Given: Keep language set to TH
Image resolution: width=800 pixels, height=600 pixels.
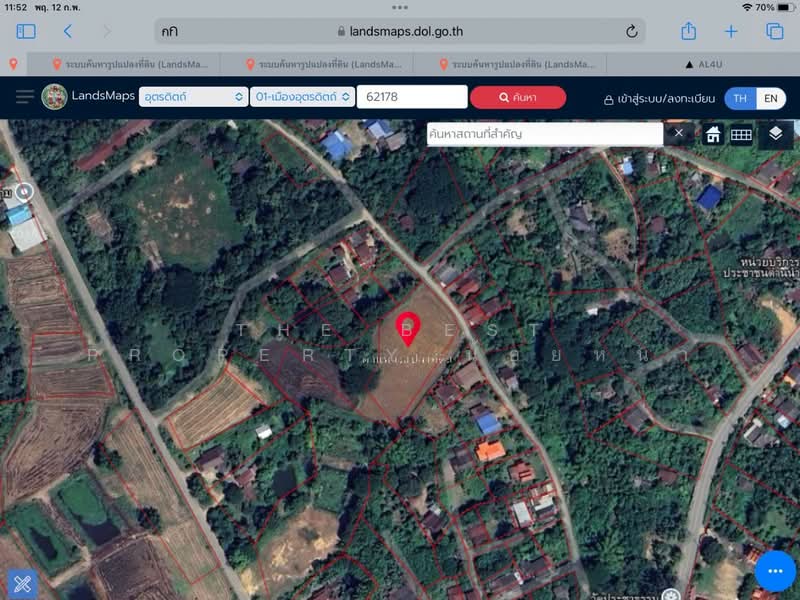Looking at the screenshot, I should pyautogui.click(x=742, y=97).
